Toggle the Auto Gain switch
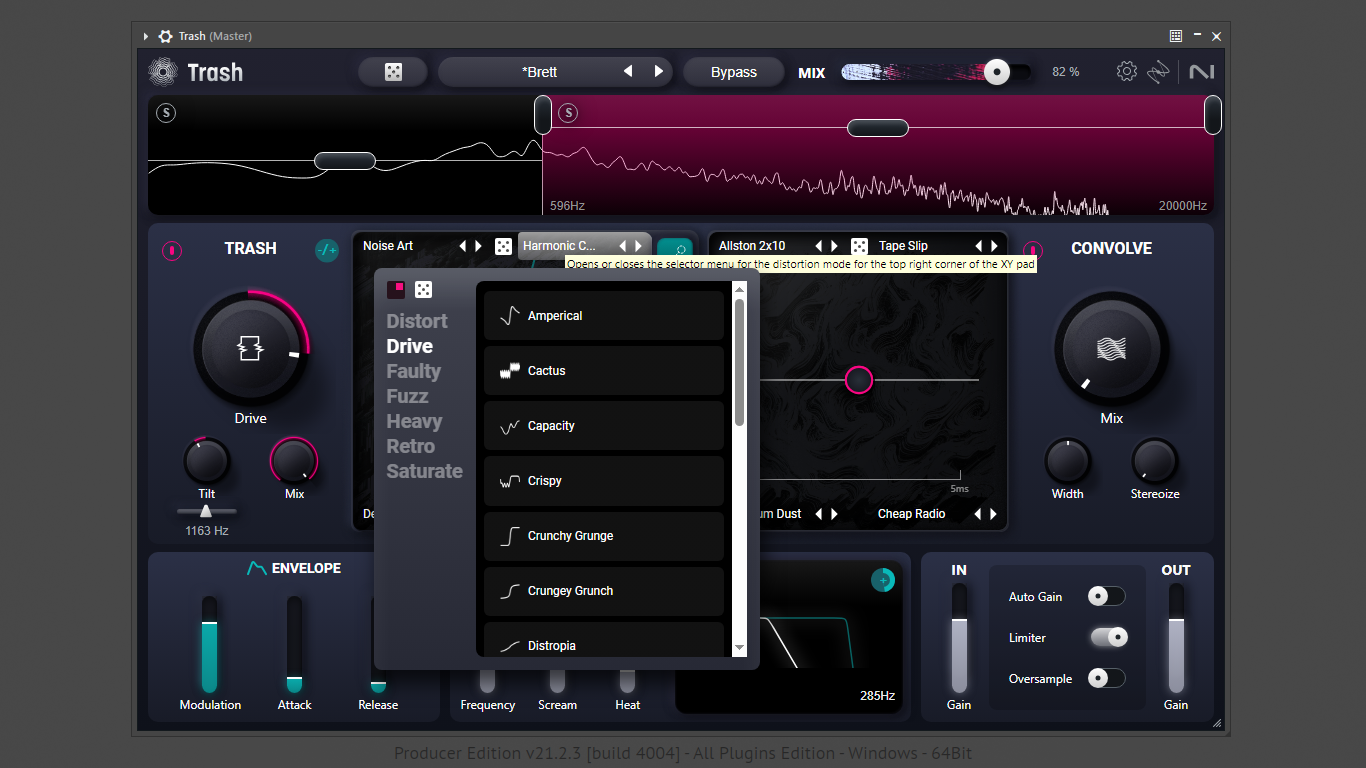This screenshot has height=768, width=1366. (x=1107, y=596)
